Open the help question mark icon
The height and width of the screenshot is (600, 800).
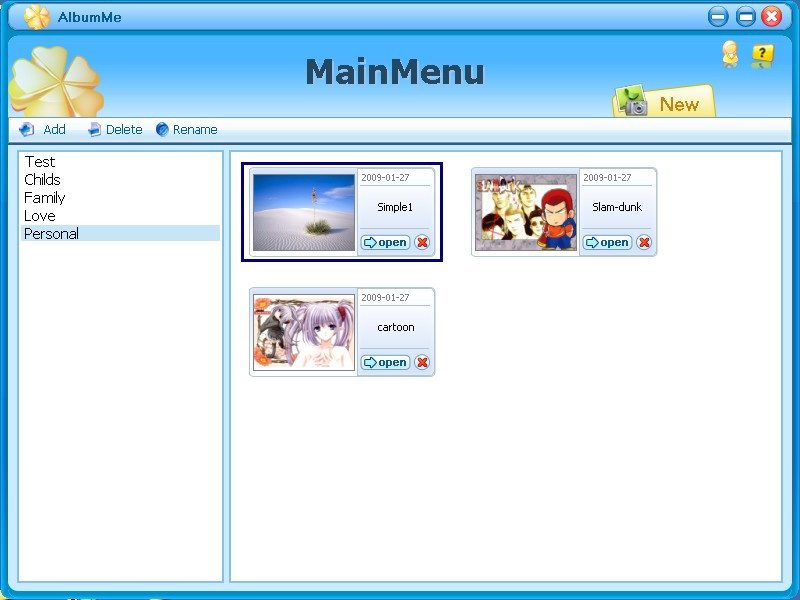762,55
